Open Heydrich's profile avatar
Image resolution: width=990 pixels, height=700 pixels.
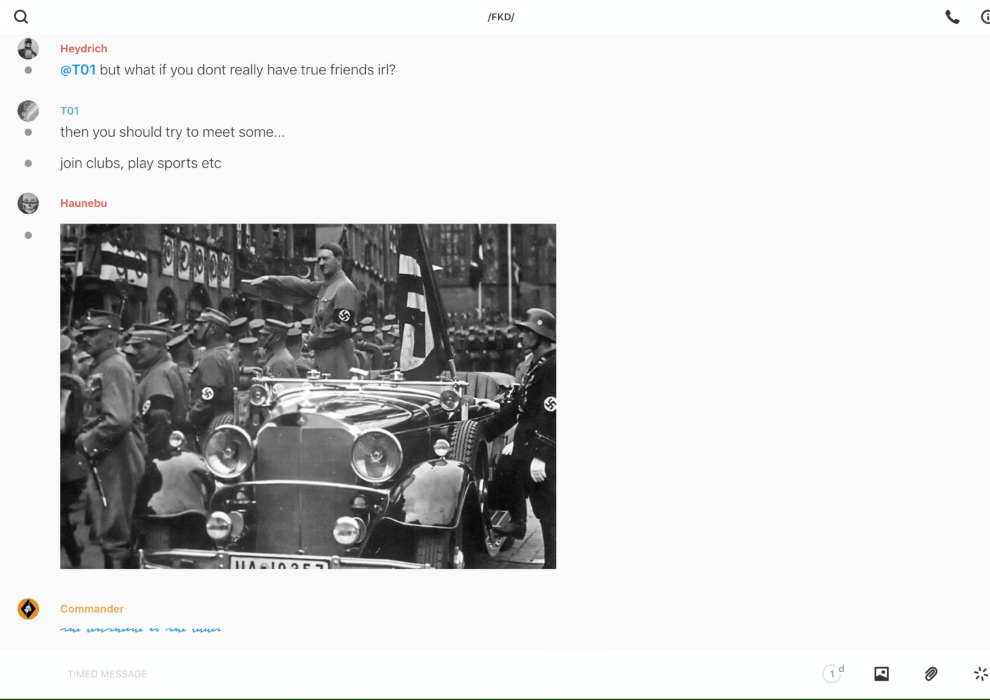28,49
